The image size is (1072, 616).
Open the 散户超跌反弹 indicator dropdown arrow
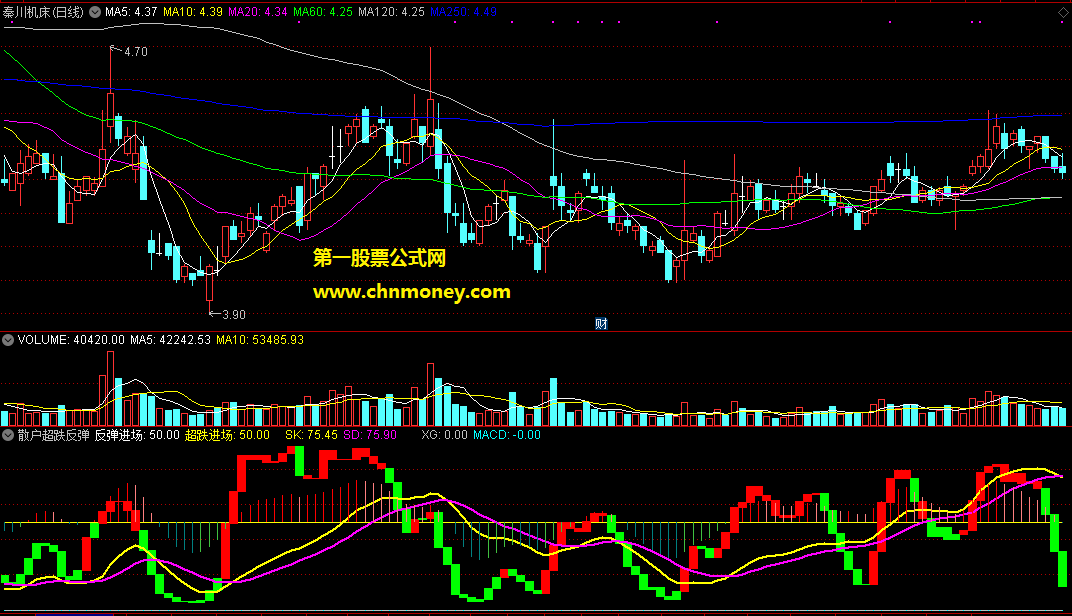click(x=8, y=435)
